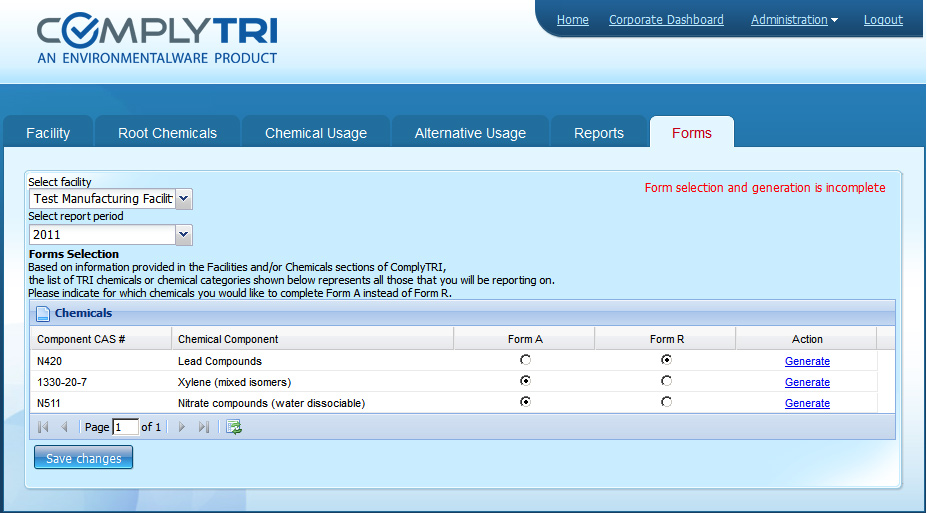This screenshot has height=514, width=927.
Task: Click the ComplyTRI logo
Action: [x=157, y=40]
